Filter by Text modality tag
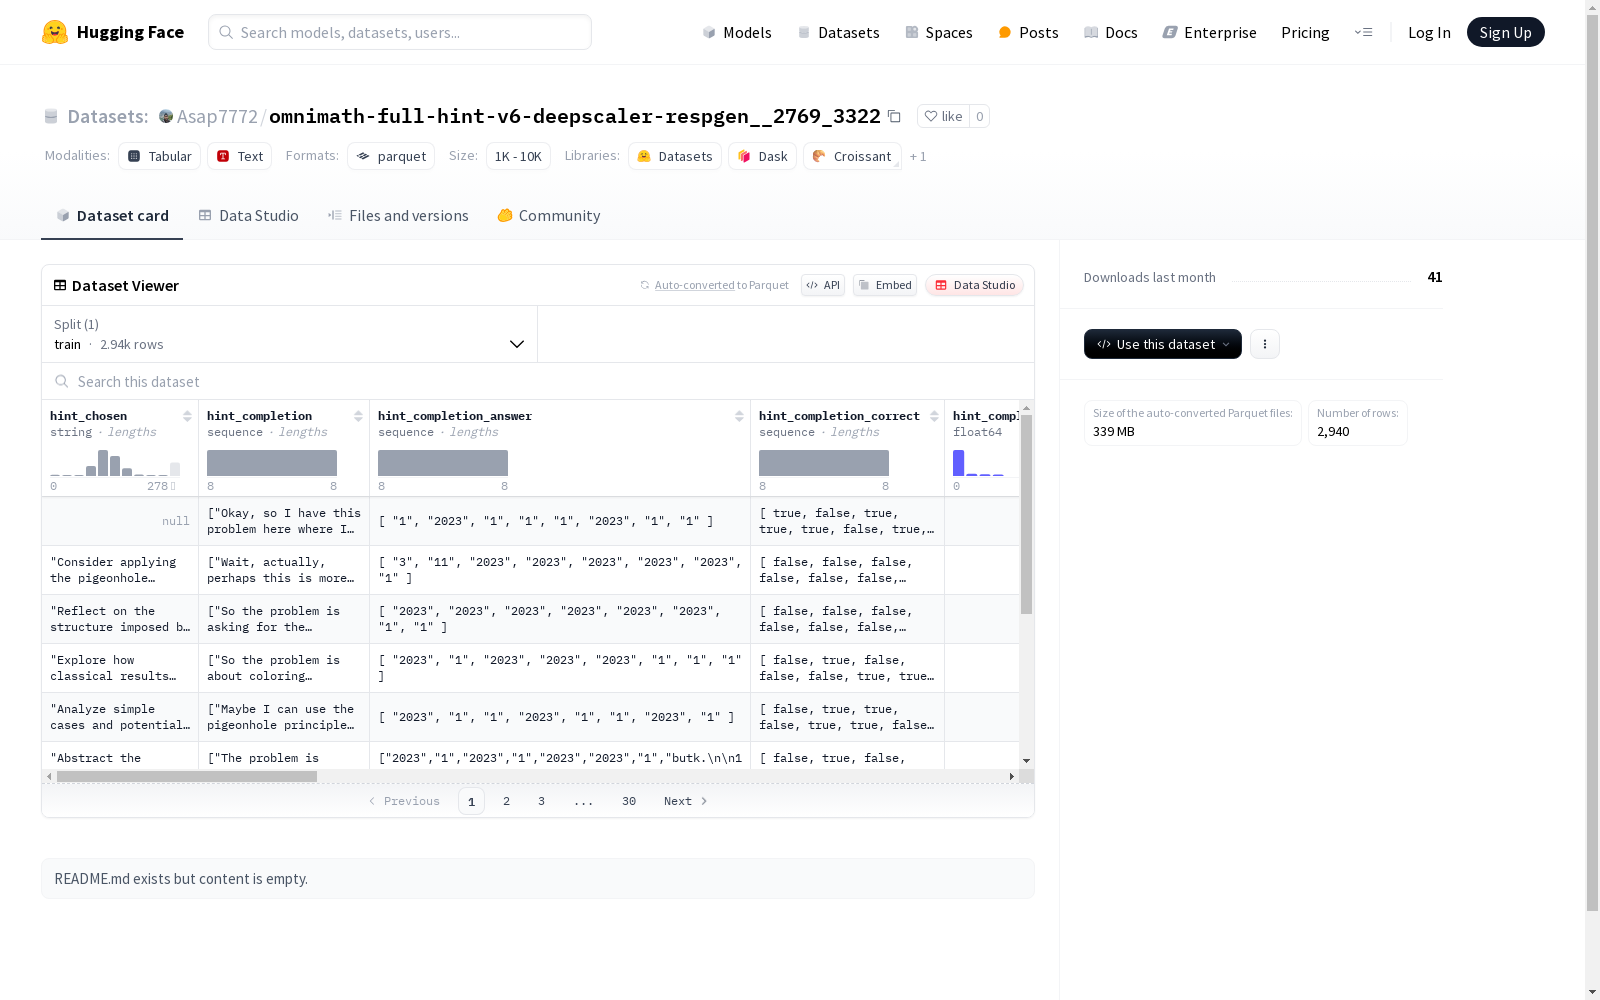The width and height of the screenshot is (1600, 1000). coord(239,156)
